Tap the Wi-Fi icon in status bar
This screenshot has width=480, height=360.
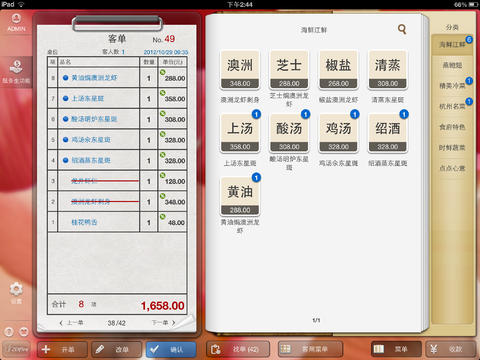(x=21, y=5)
